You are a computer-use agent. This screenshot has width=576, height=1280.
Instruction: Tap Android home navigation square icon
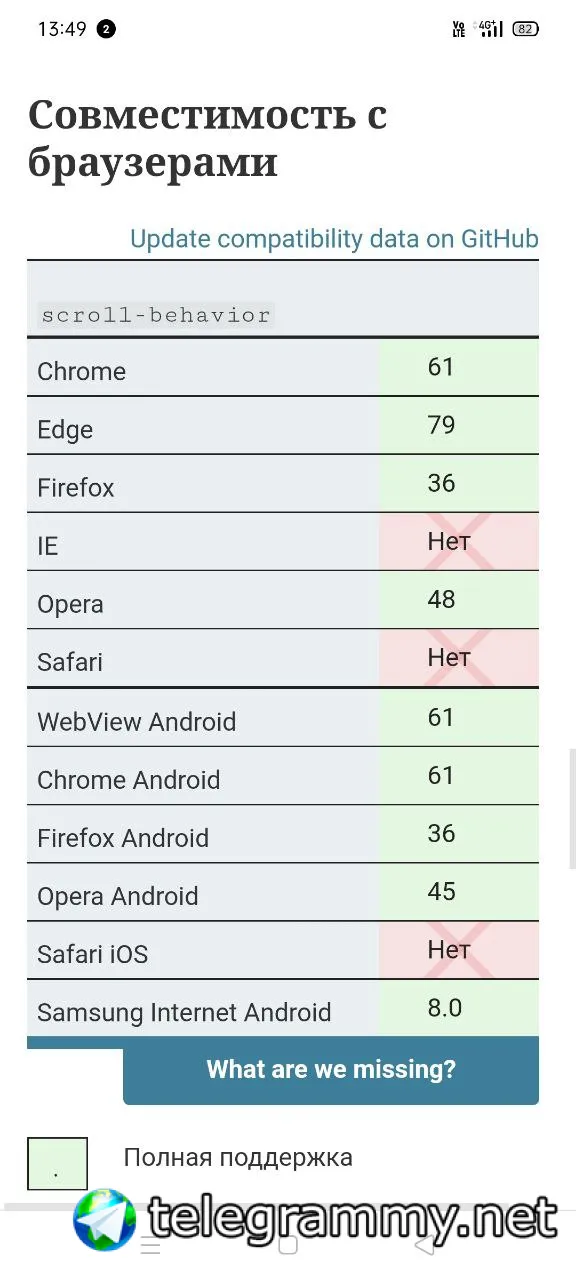coord(288,1245)
